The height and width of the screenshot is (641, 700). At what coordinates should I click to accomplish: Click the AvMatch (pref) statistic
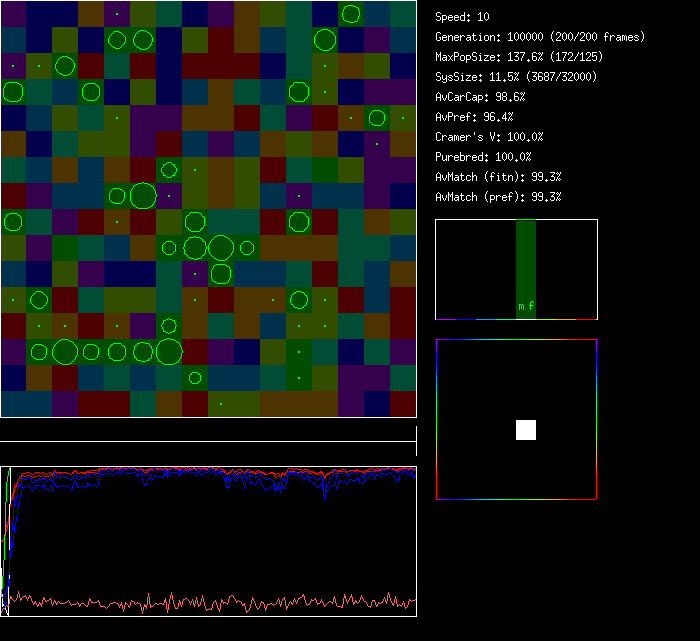(x=498, y=197)
